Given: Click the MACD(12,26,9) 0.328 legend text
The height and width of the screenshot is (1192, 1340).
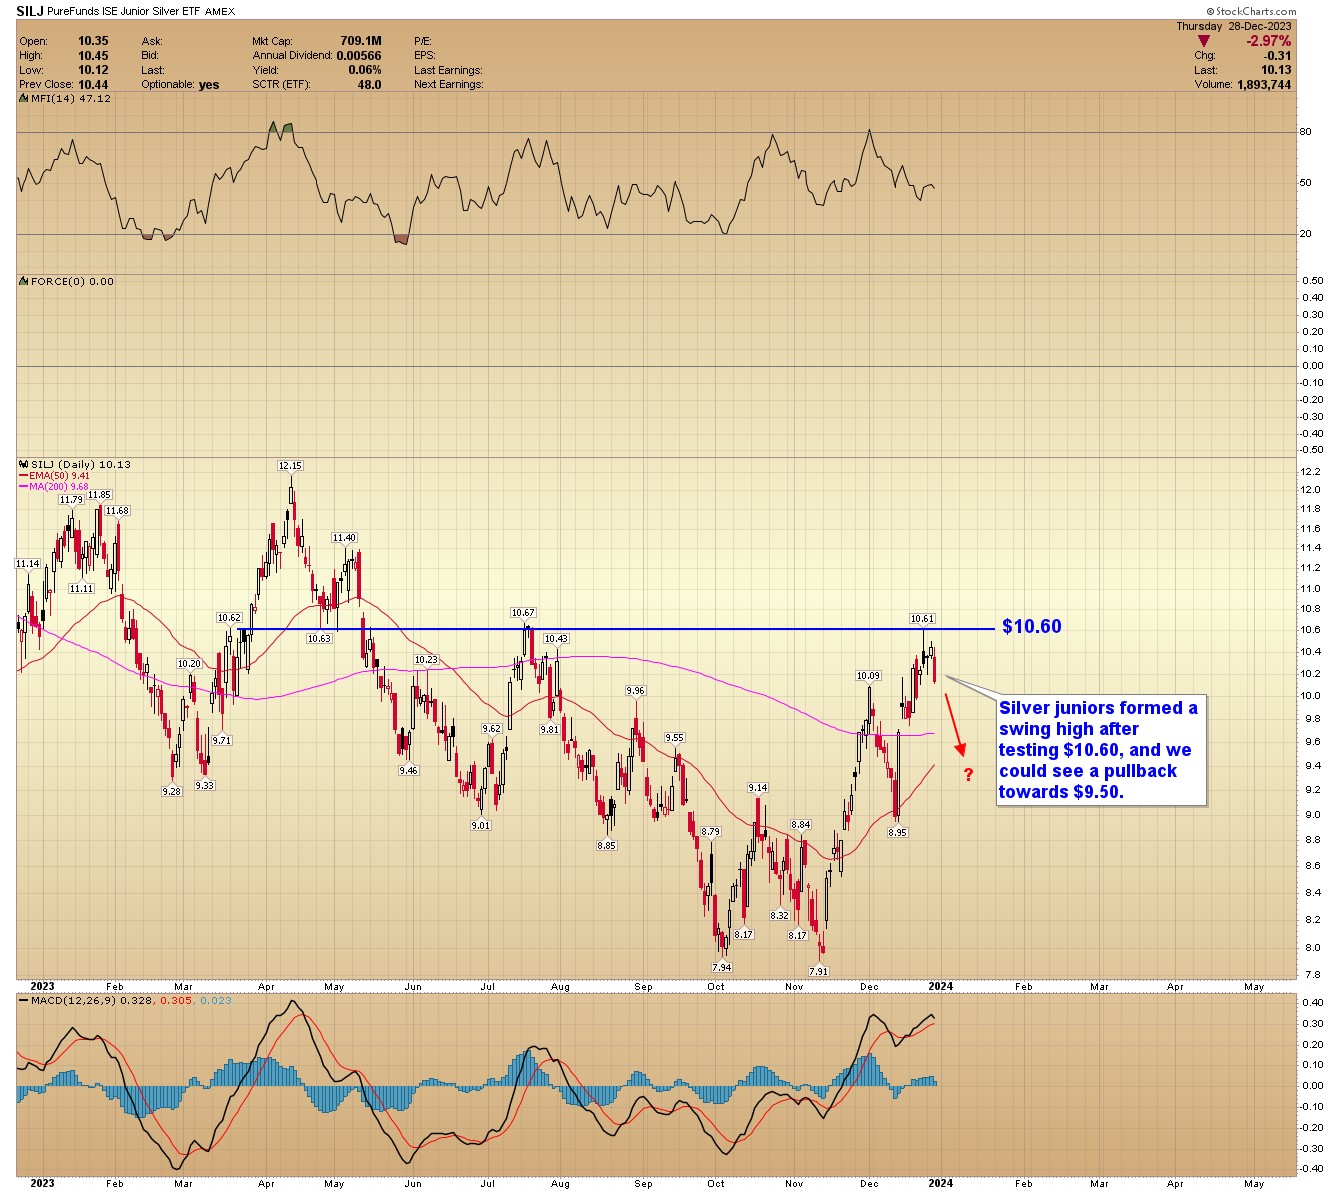Looking at the screenshot, I should click(x=93, y=1001).
